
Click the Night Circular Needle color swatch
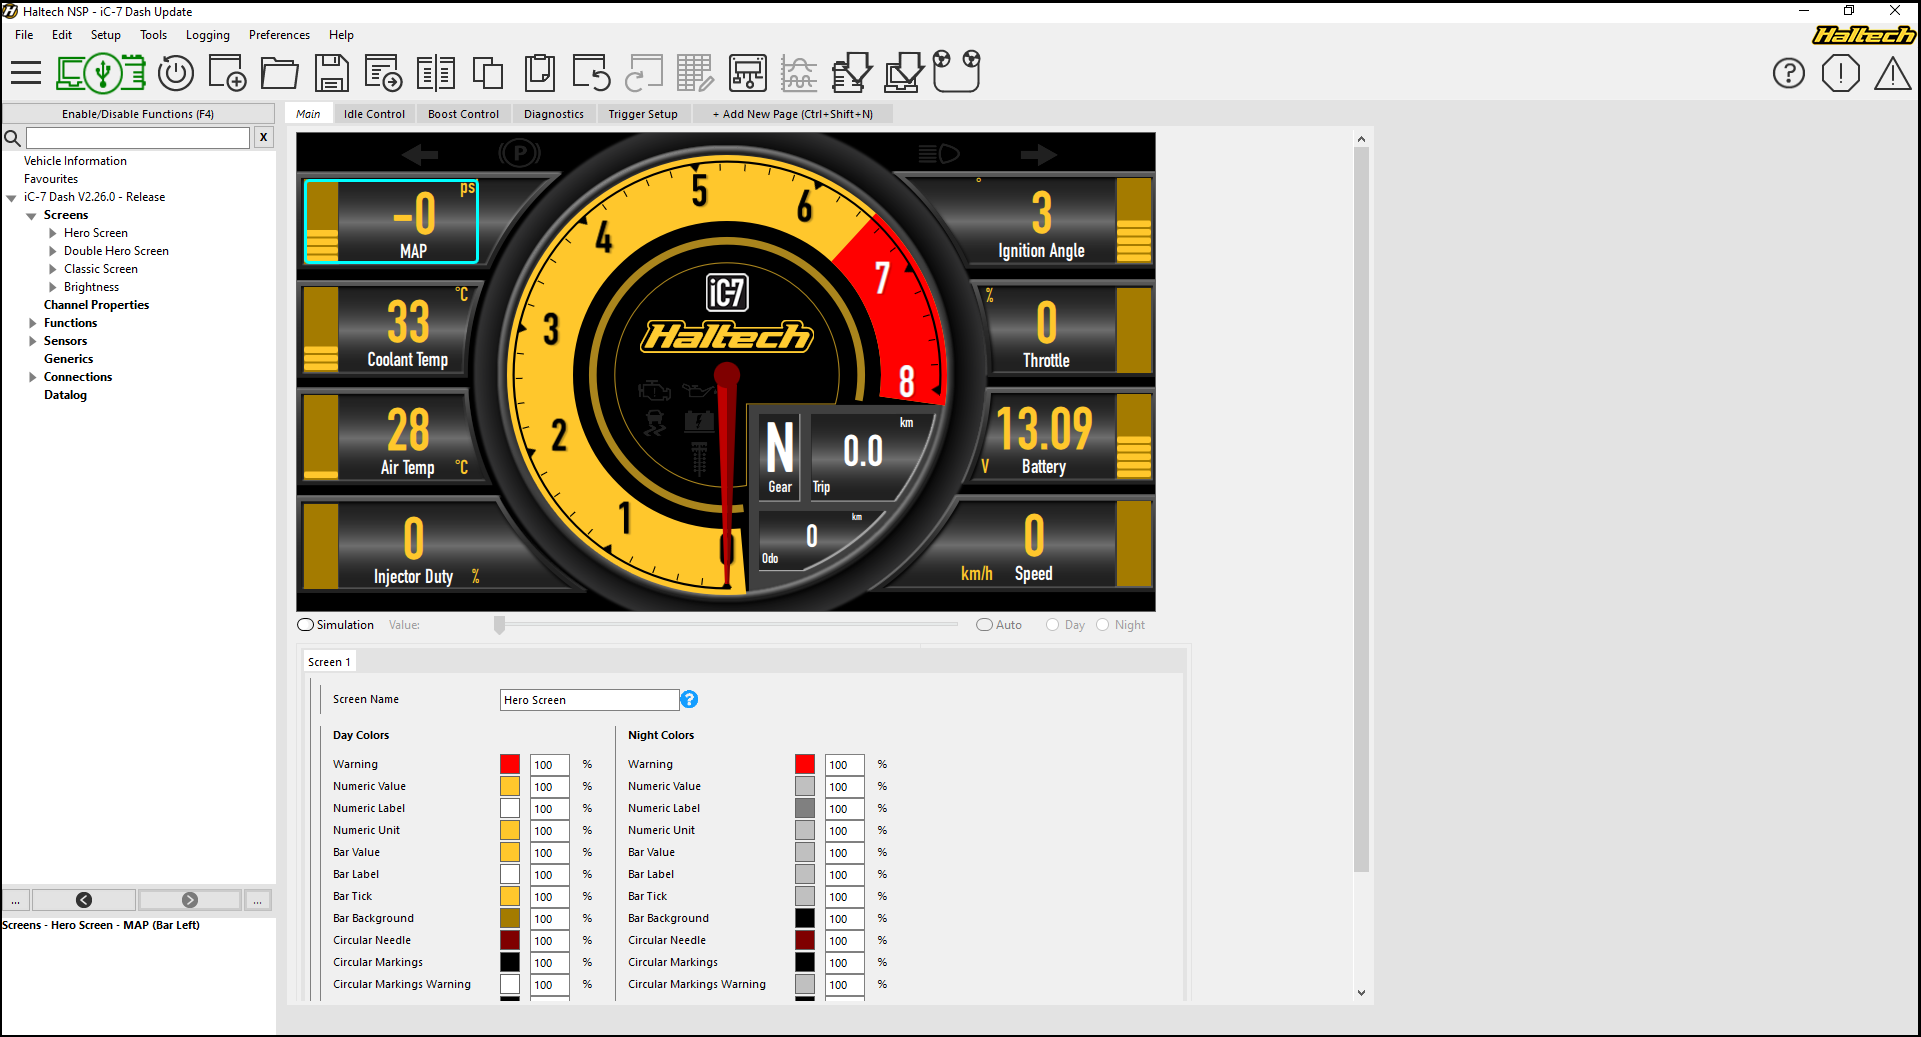(x=805, y=940)
